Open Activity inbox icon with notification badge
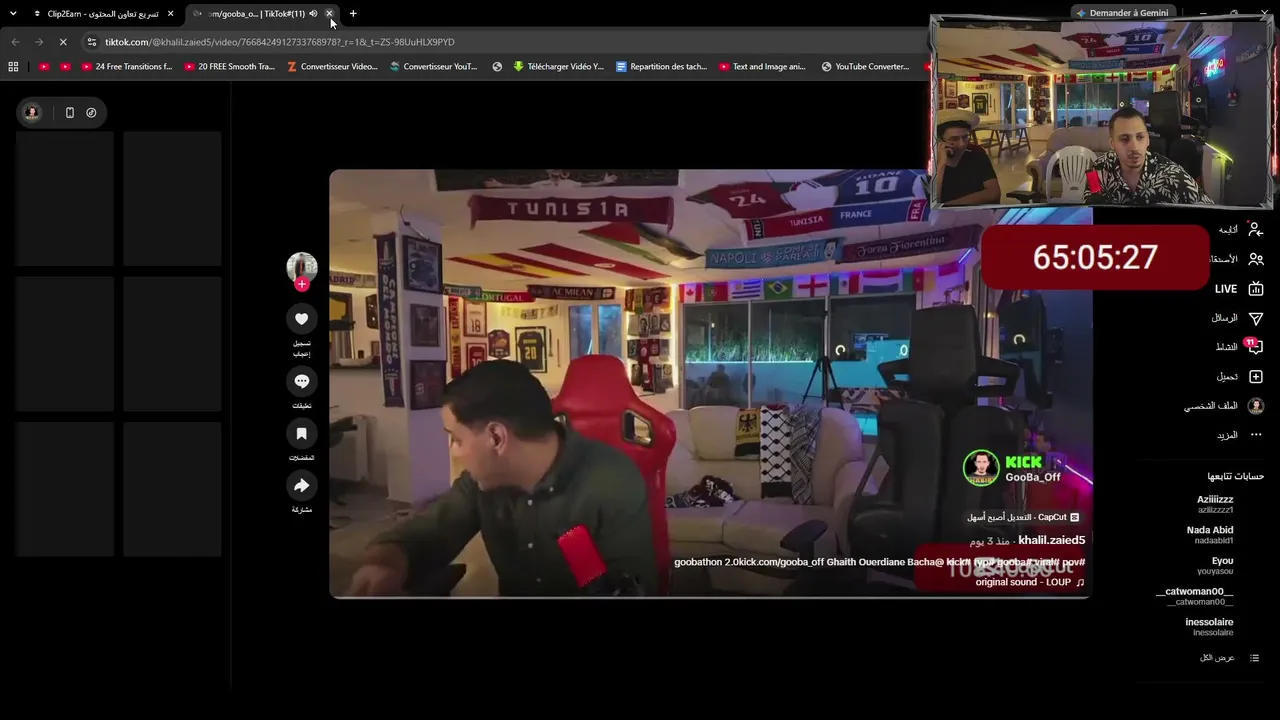Viewport: 1280px width, 720px height. (x=1255, y=347)
